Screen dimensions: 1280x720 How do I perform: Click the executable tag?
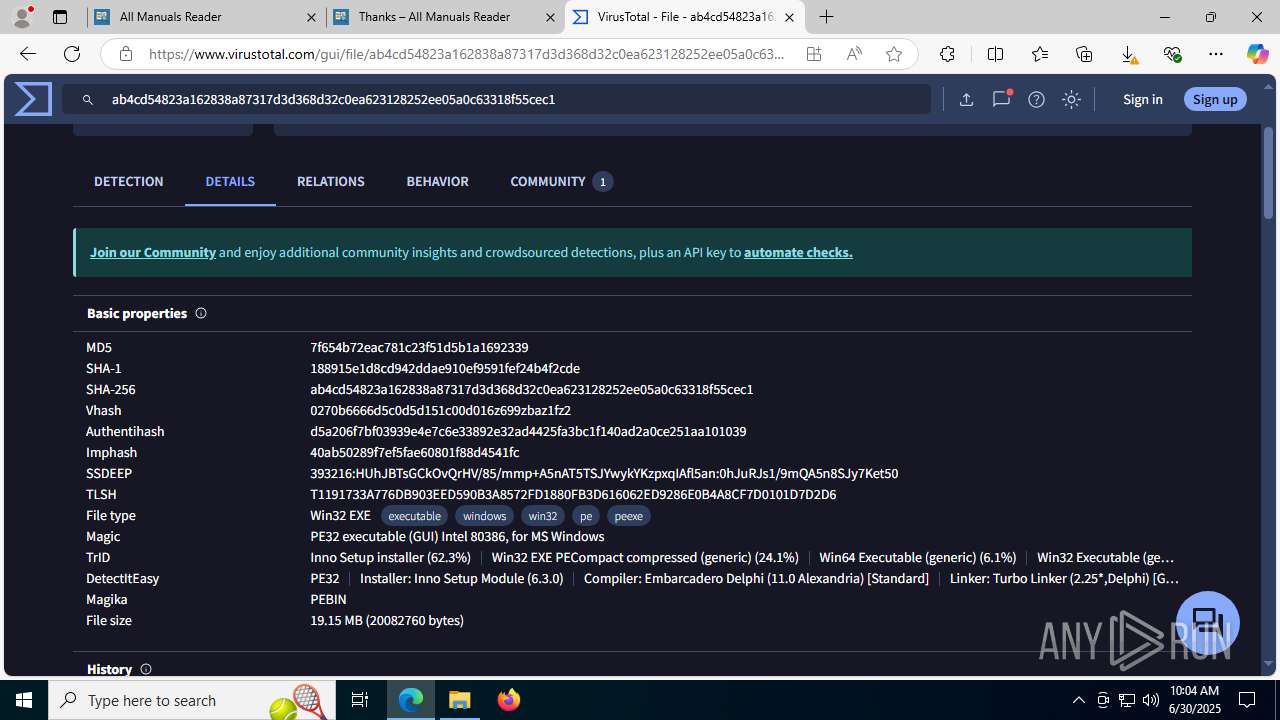(414, 516)
